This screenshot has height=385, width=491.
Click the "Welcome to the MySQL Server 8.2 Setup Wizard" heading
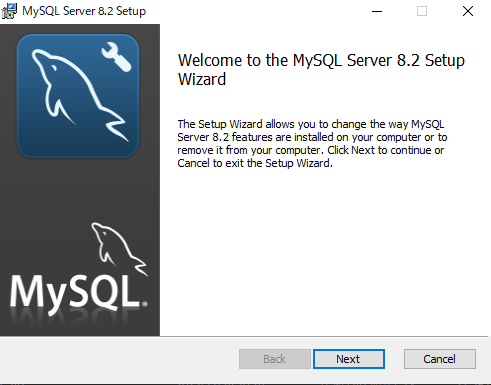(x=321, y=70)
